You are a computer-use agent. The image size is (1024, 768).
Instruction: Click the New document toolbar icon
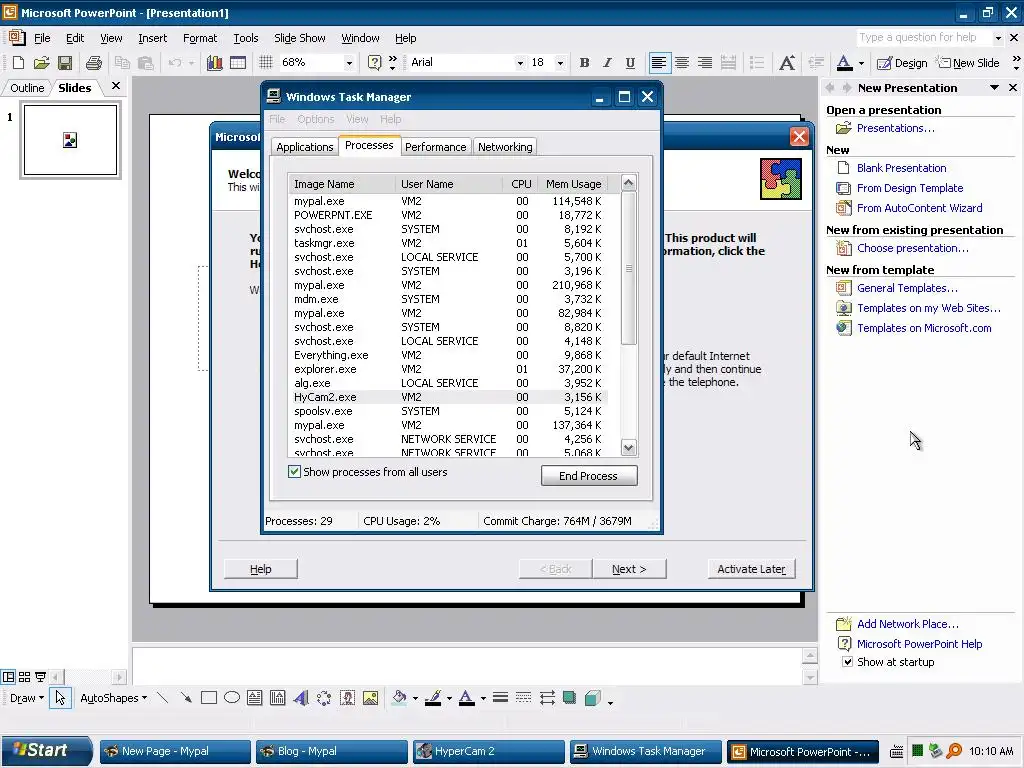pyautogui.click(x=18, y=63)
